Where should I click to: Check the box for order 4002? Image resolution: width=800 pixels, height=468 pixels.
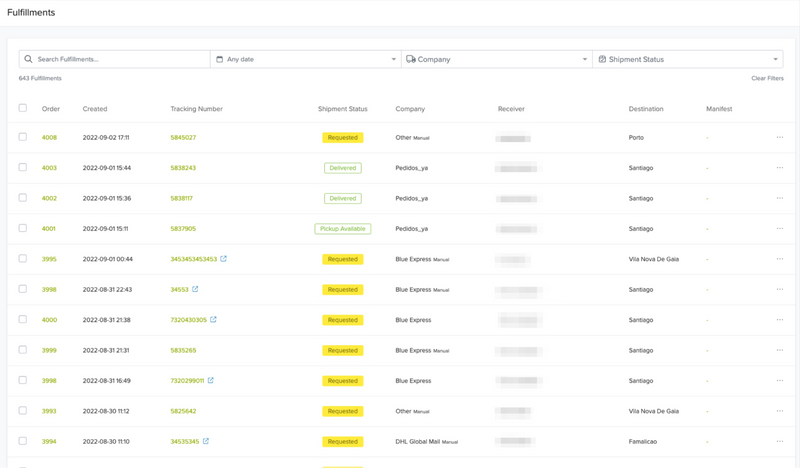click(23, 198)
